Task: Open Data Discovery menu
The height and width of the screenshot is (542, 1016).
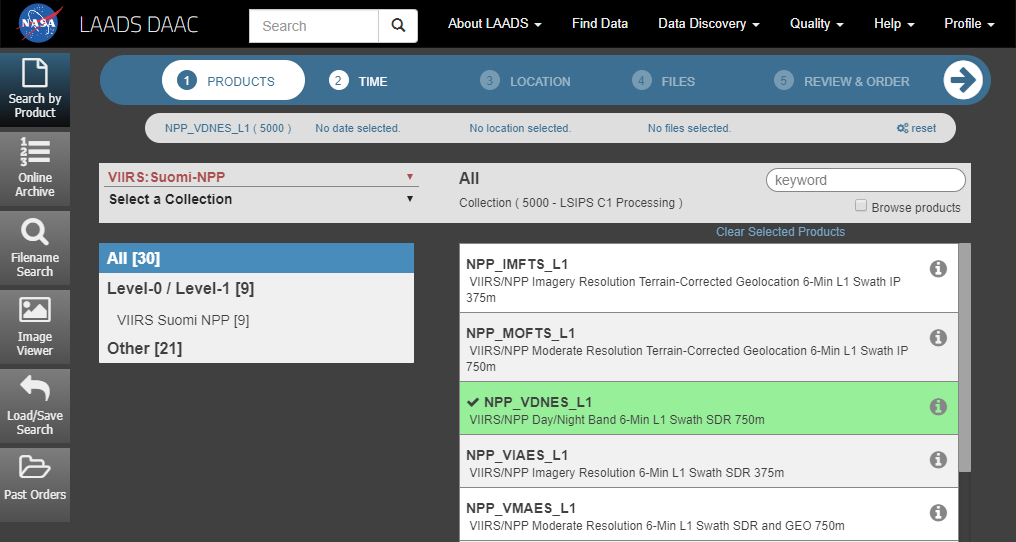Action: (708, 23)
